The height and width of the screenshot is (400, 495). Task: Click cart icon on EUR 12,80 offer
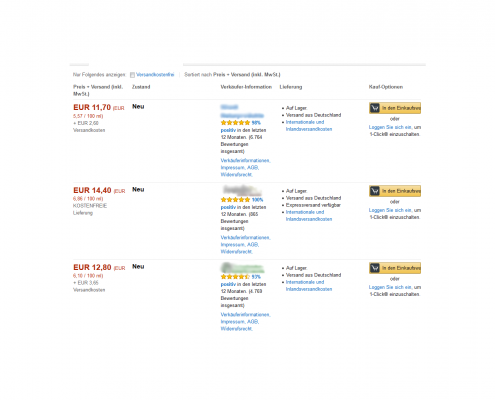pos(375,268)
